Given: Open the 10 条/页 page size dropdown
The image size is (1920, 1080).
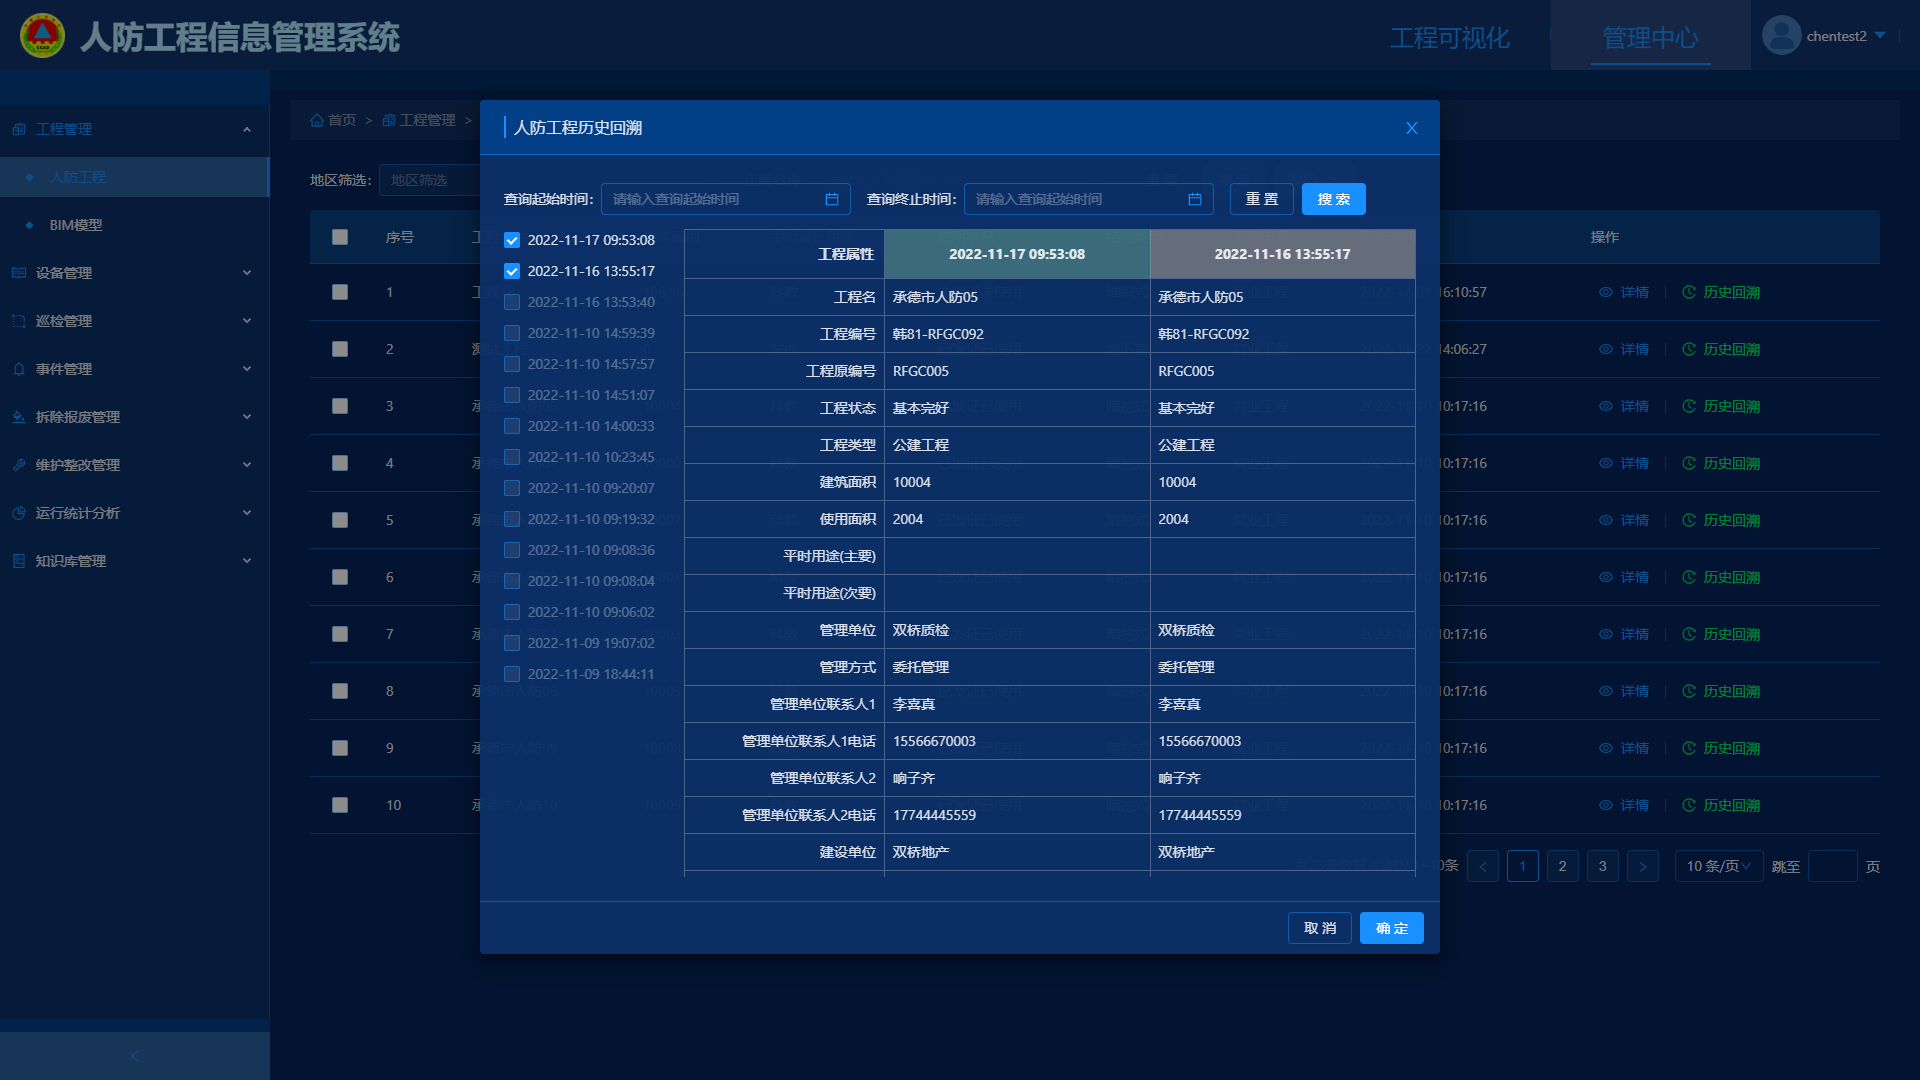Looking at the screenshot, I should (1718, 866).
